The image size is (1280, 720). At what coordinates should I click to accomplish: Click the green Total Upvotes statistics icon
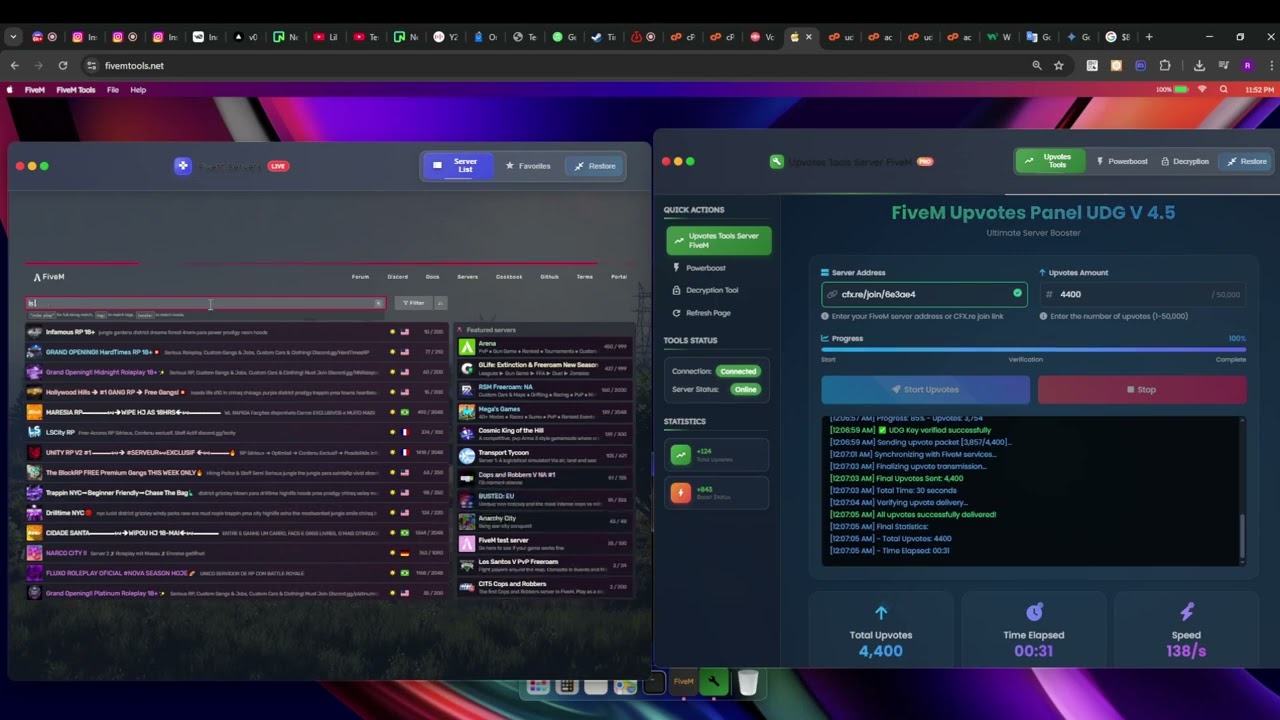coord(681,455)
